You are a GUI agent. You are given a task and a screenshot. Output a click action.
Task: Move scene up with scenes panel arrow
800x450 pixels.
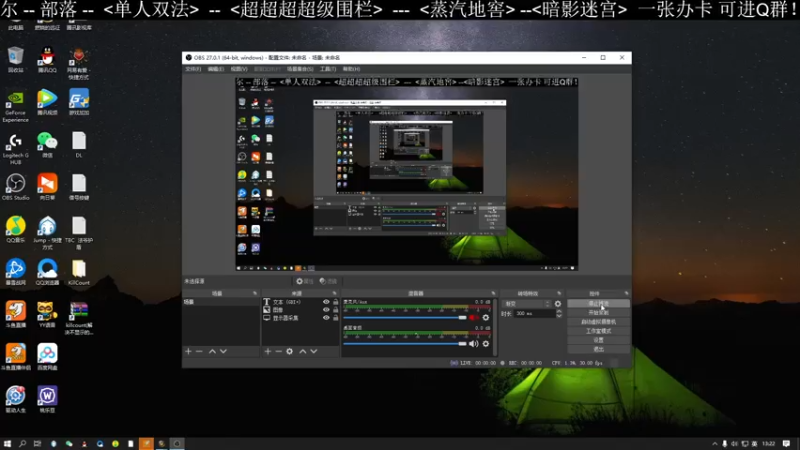point(212,351)
